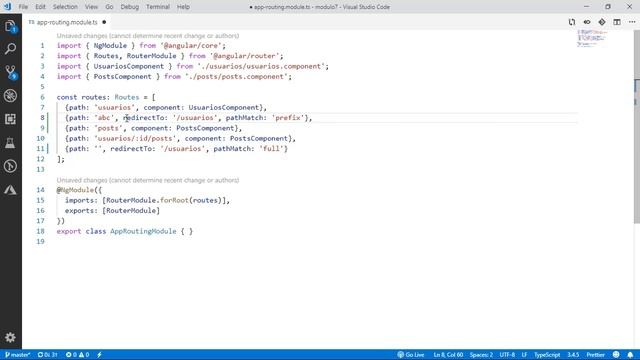Open the GitLens clock icon view
The image size is (640, 360).
click(10, 166)
